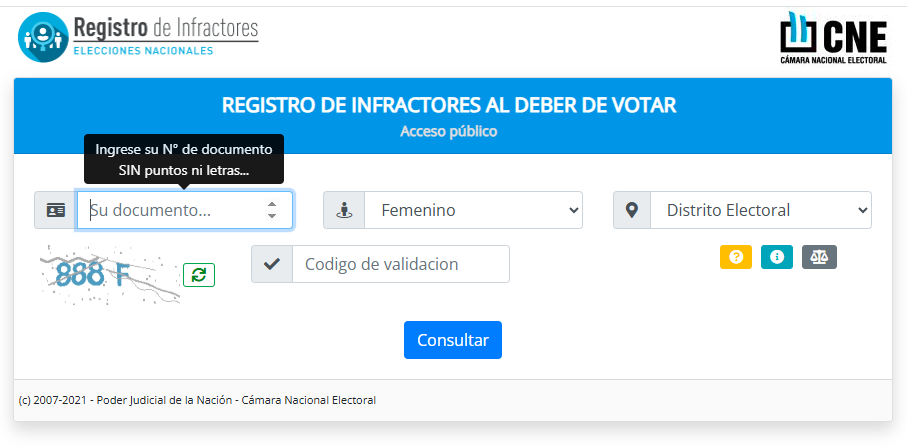907x447 pixels.
Task: Click the gray balance scale icon
Action: tap(819, 257)
